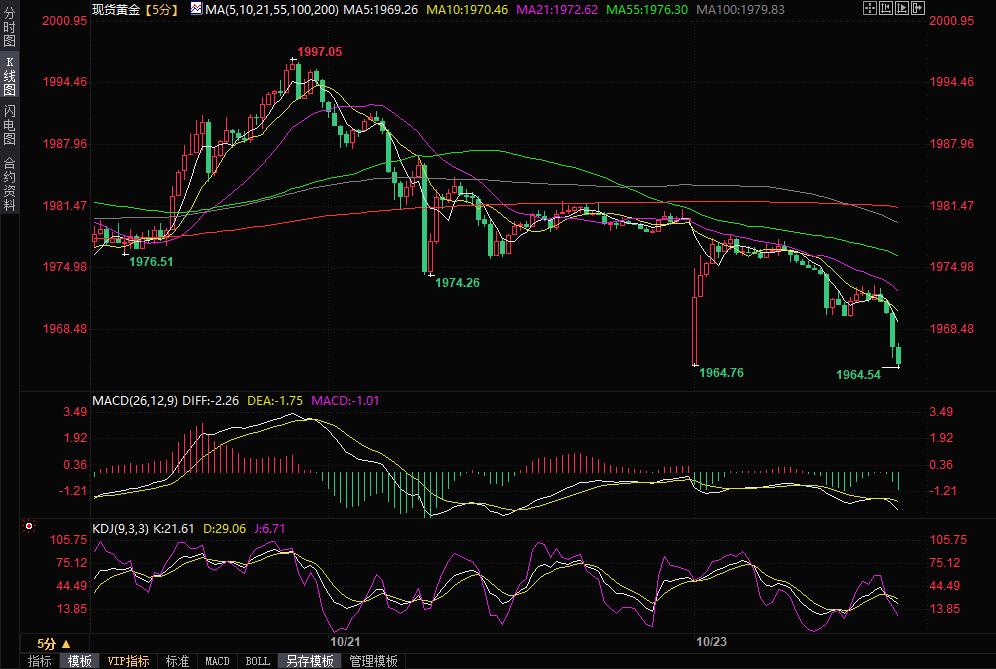
Task: Apply the MACD template button
Action: pyautogui.click(x=217, y=661)
